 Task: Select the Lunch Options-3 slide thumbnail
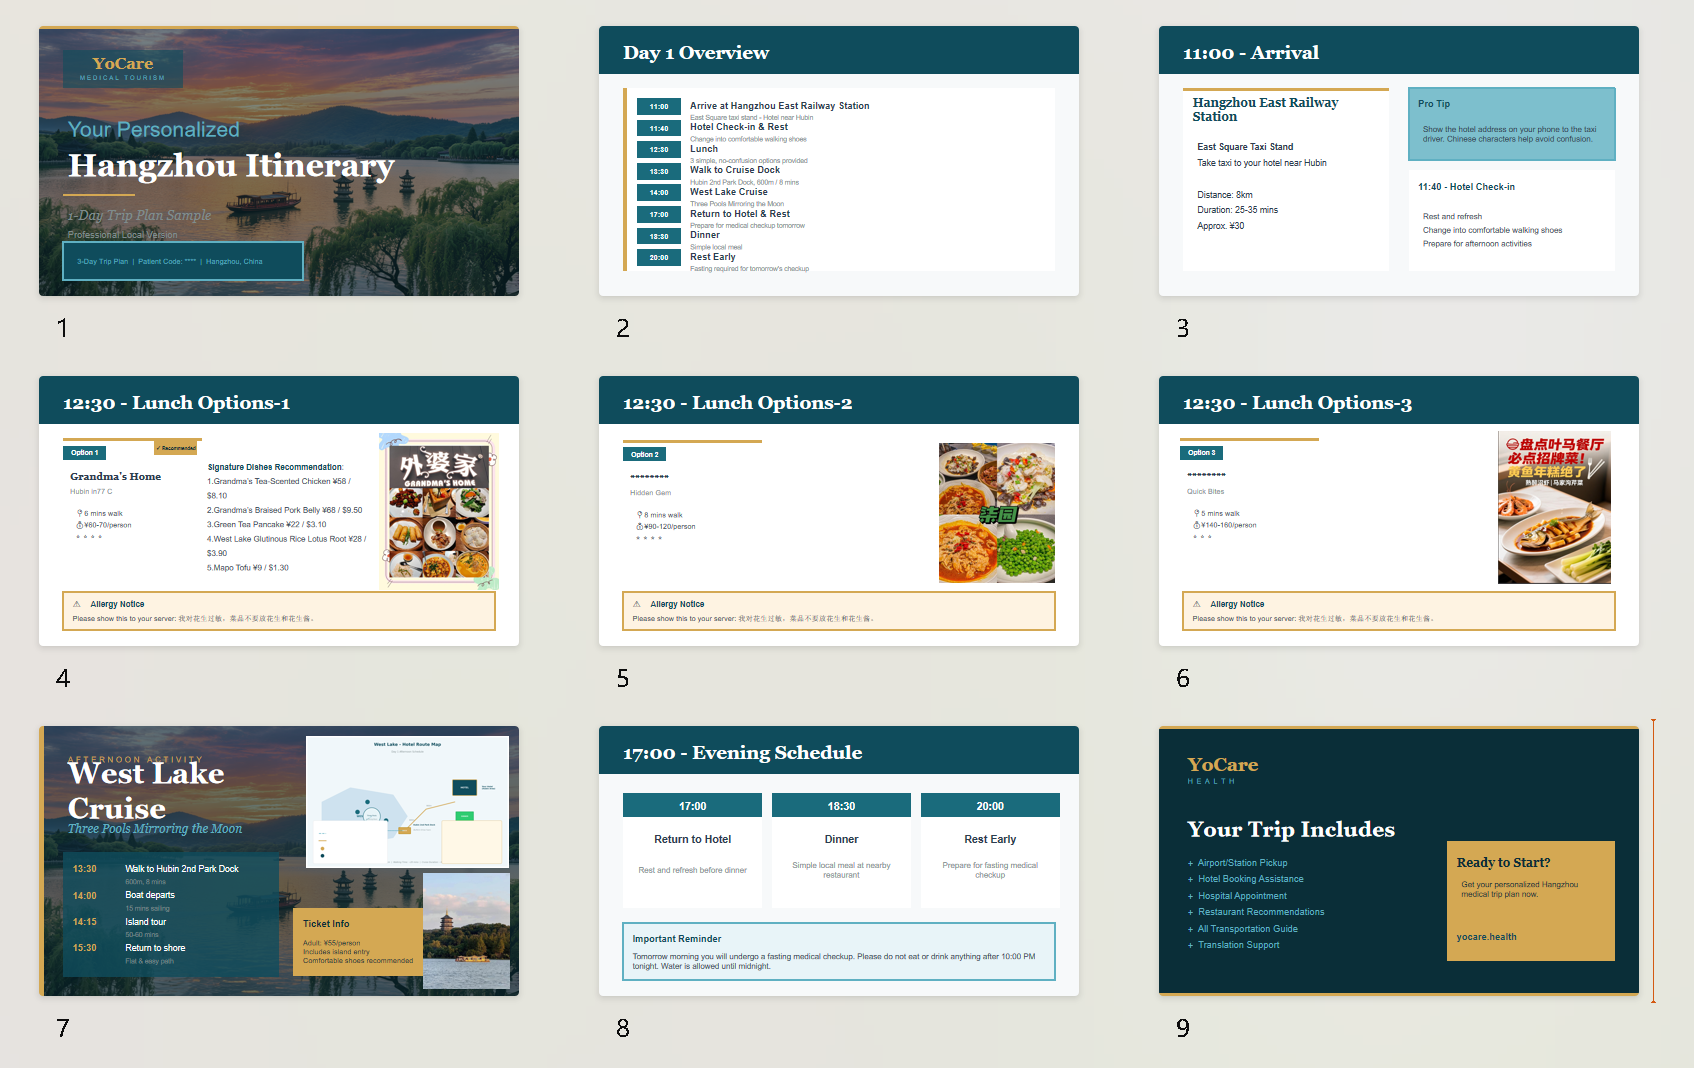[1399, 511]
